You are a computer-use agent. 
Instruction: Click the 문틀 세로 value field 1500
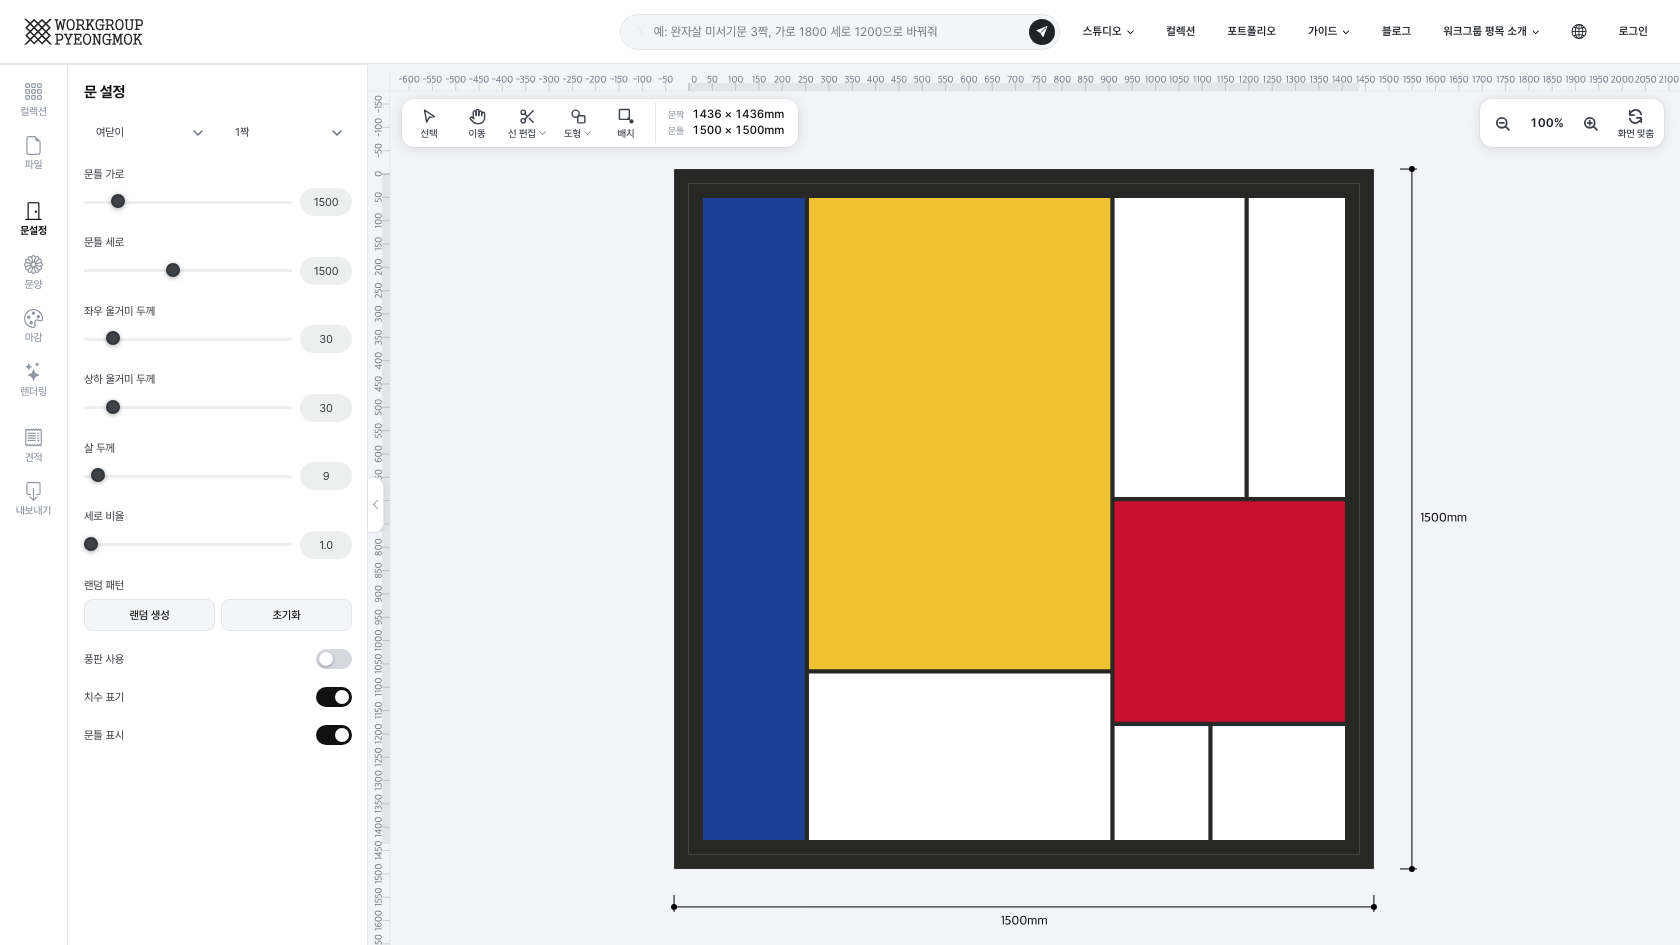tap(326, 271)
